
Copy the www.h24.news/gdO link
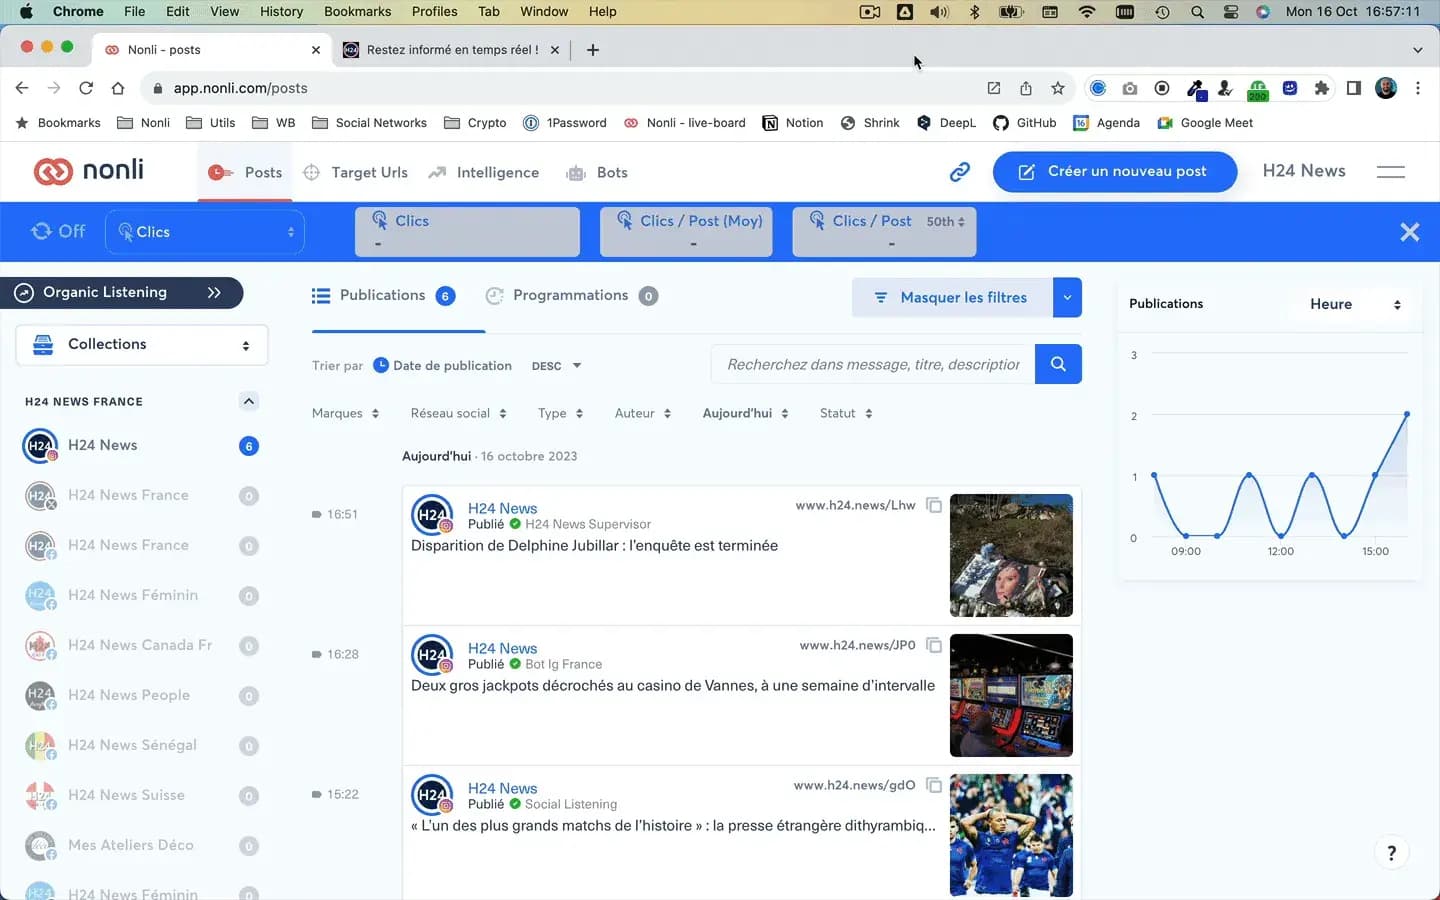pos(934,785)
